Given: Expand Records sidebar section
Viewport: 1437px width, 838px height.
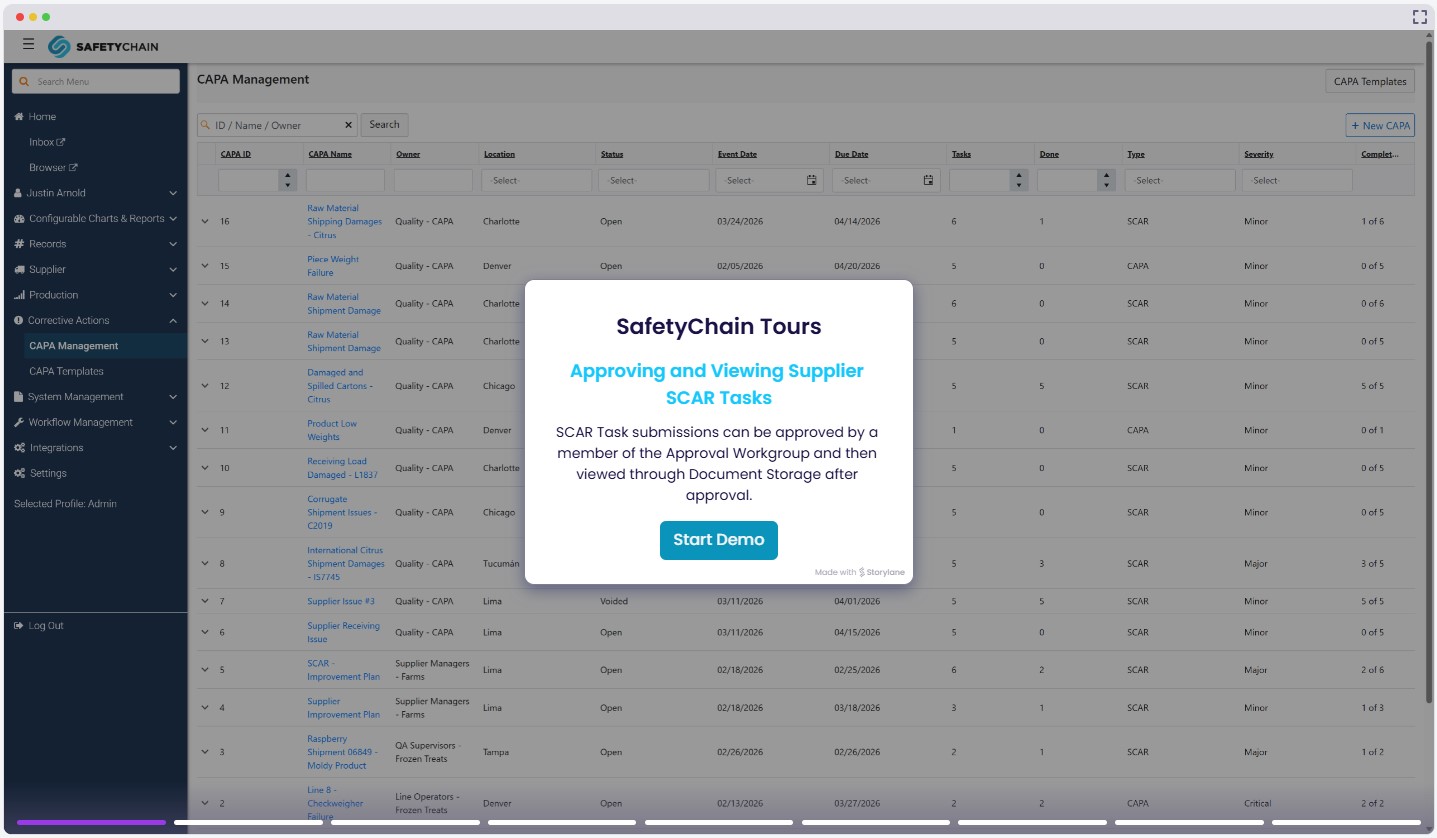Looking at the screenshot, I should [95, 244].
